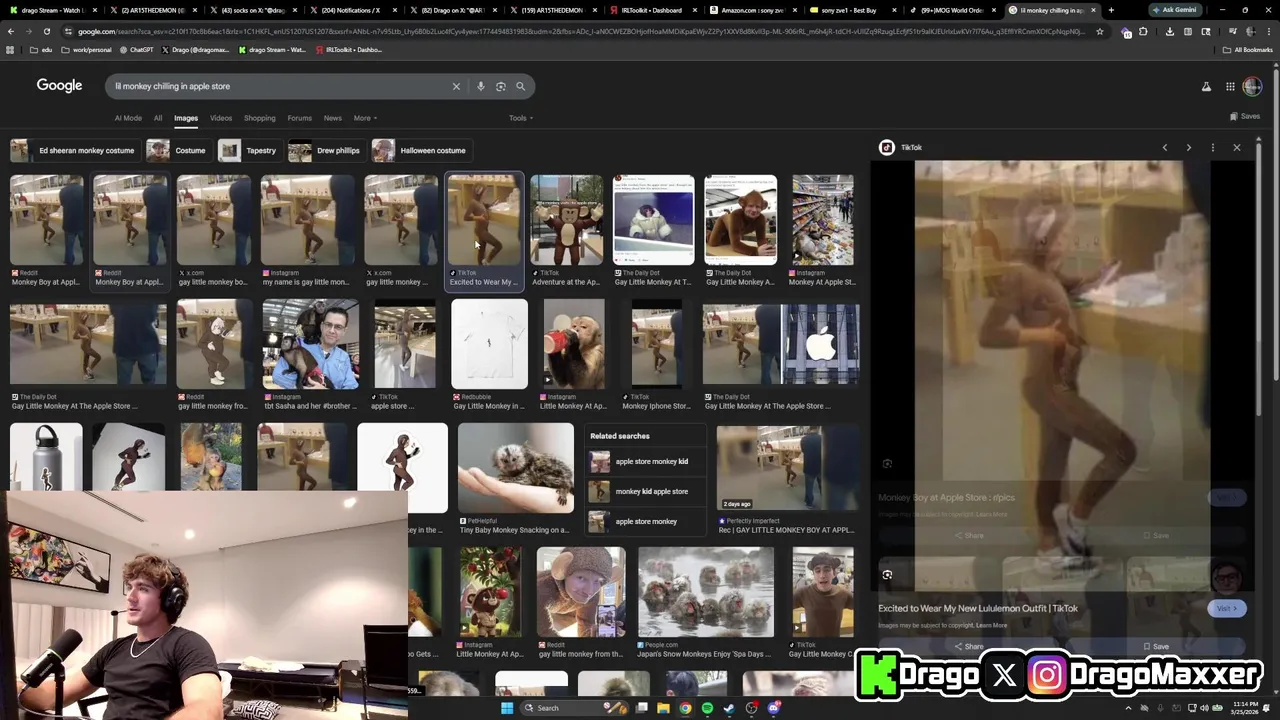
Task: Switch to the Videos tab
Action: pyautogui.click(x=221, y=118)
